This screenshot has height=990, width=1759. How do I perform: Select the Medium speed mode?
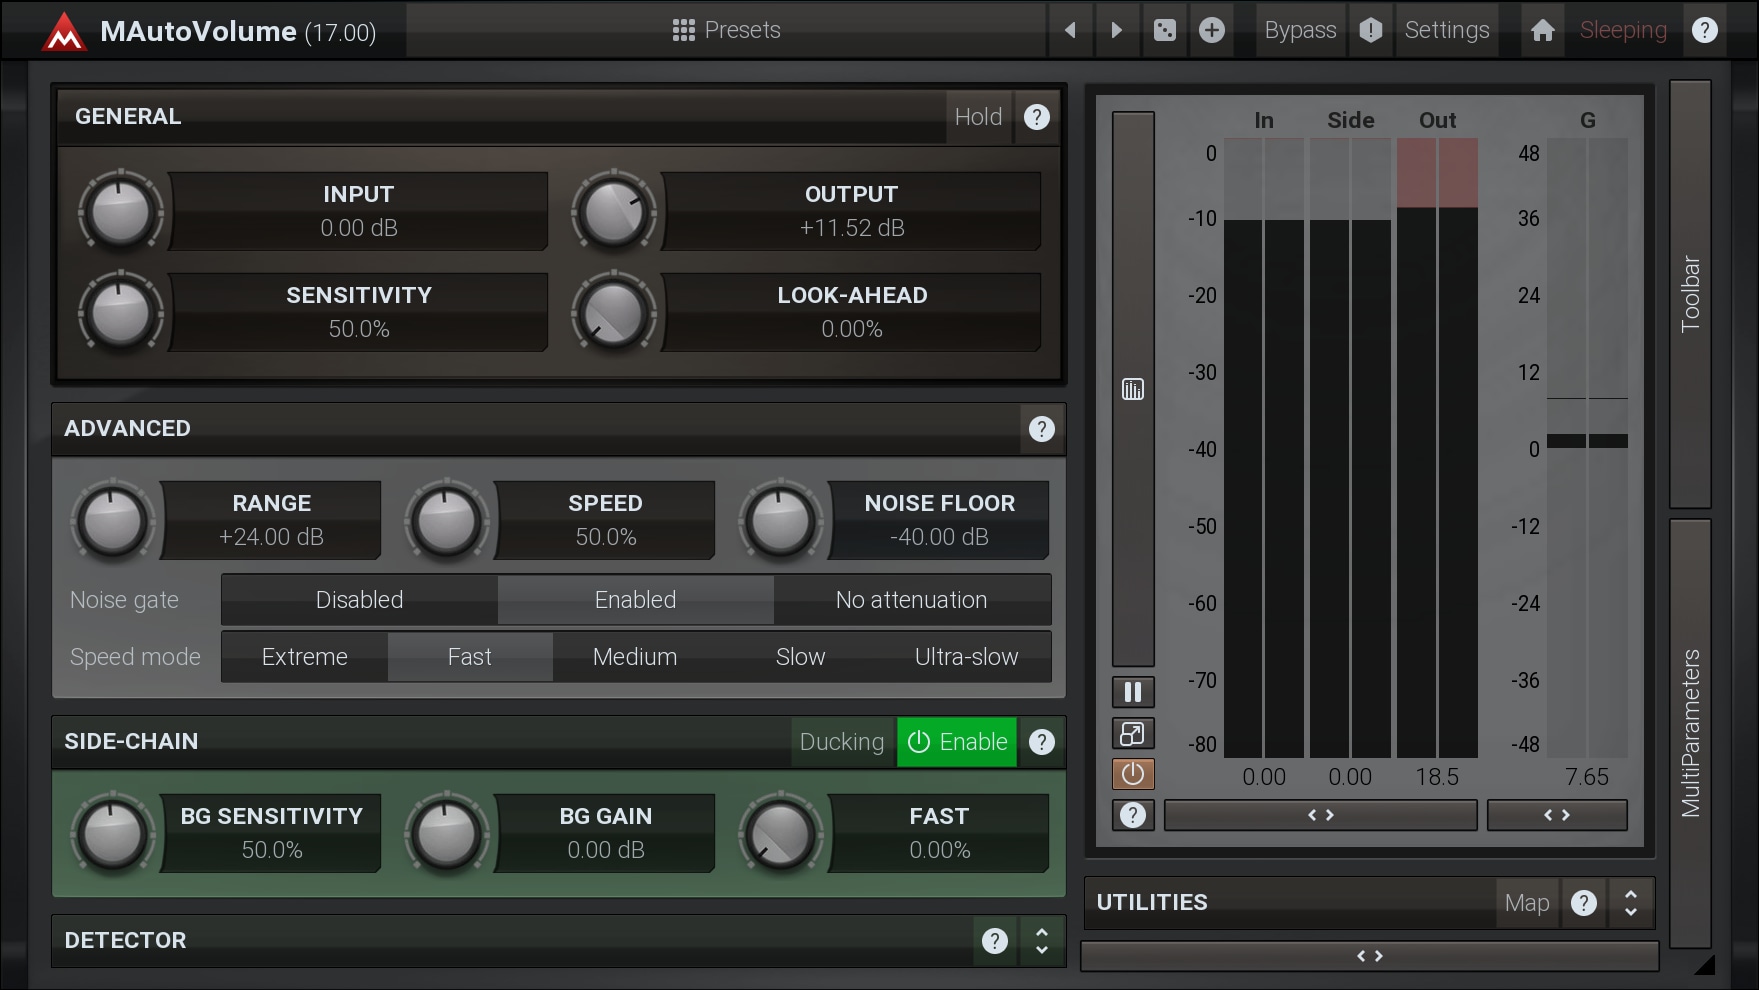tap(634, 657)
